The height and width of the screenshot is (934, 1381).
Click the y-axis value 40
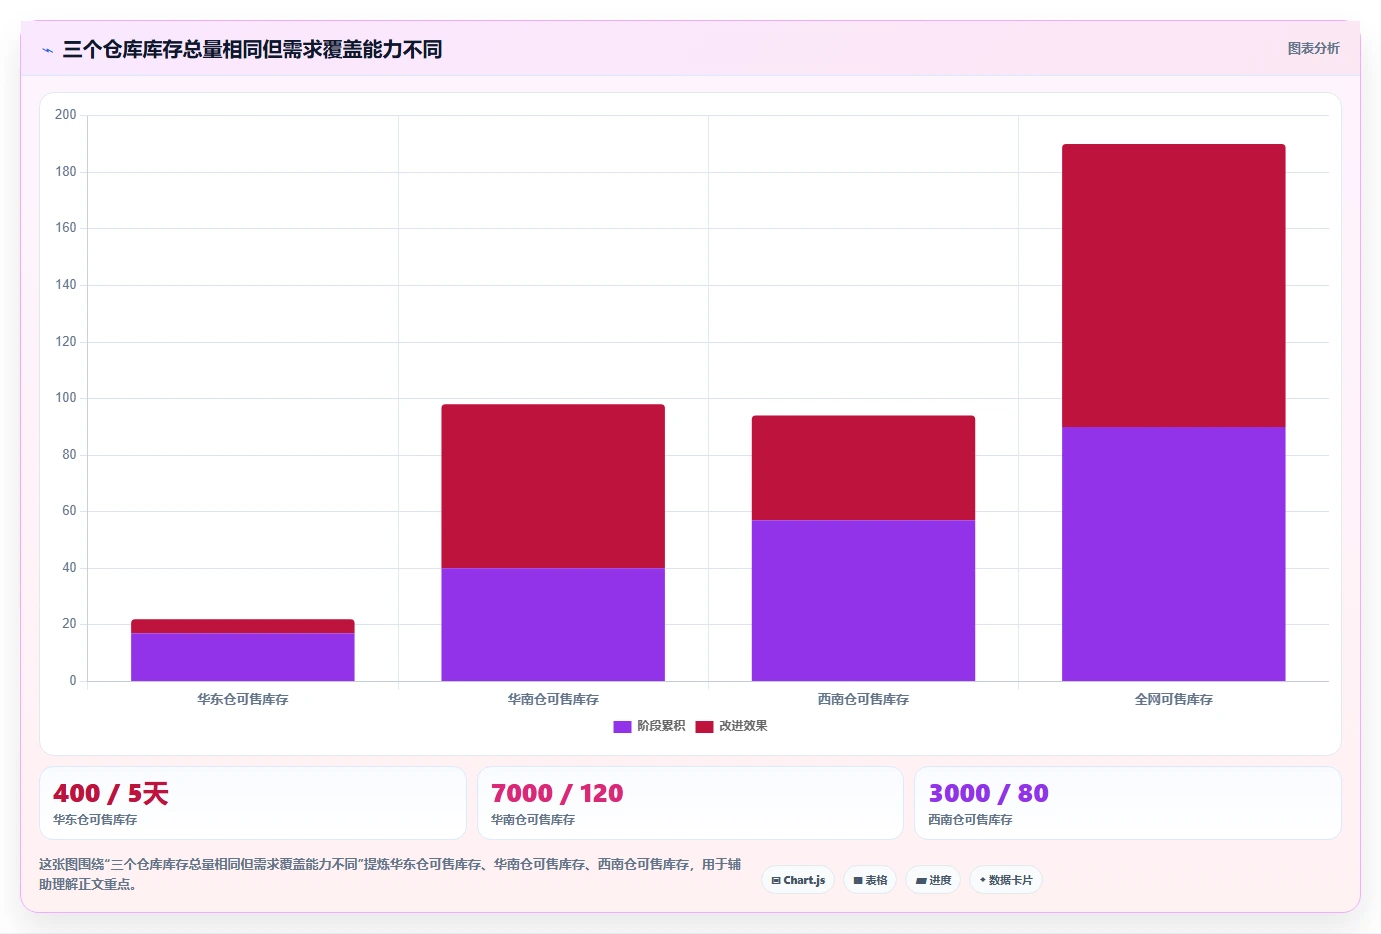tap(69, 568)
